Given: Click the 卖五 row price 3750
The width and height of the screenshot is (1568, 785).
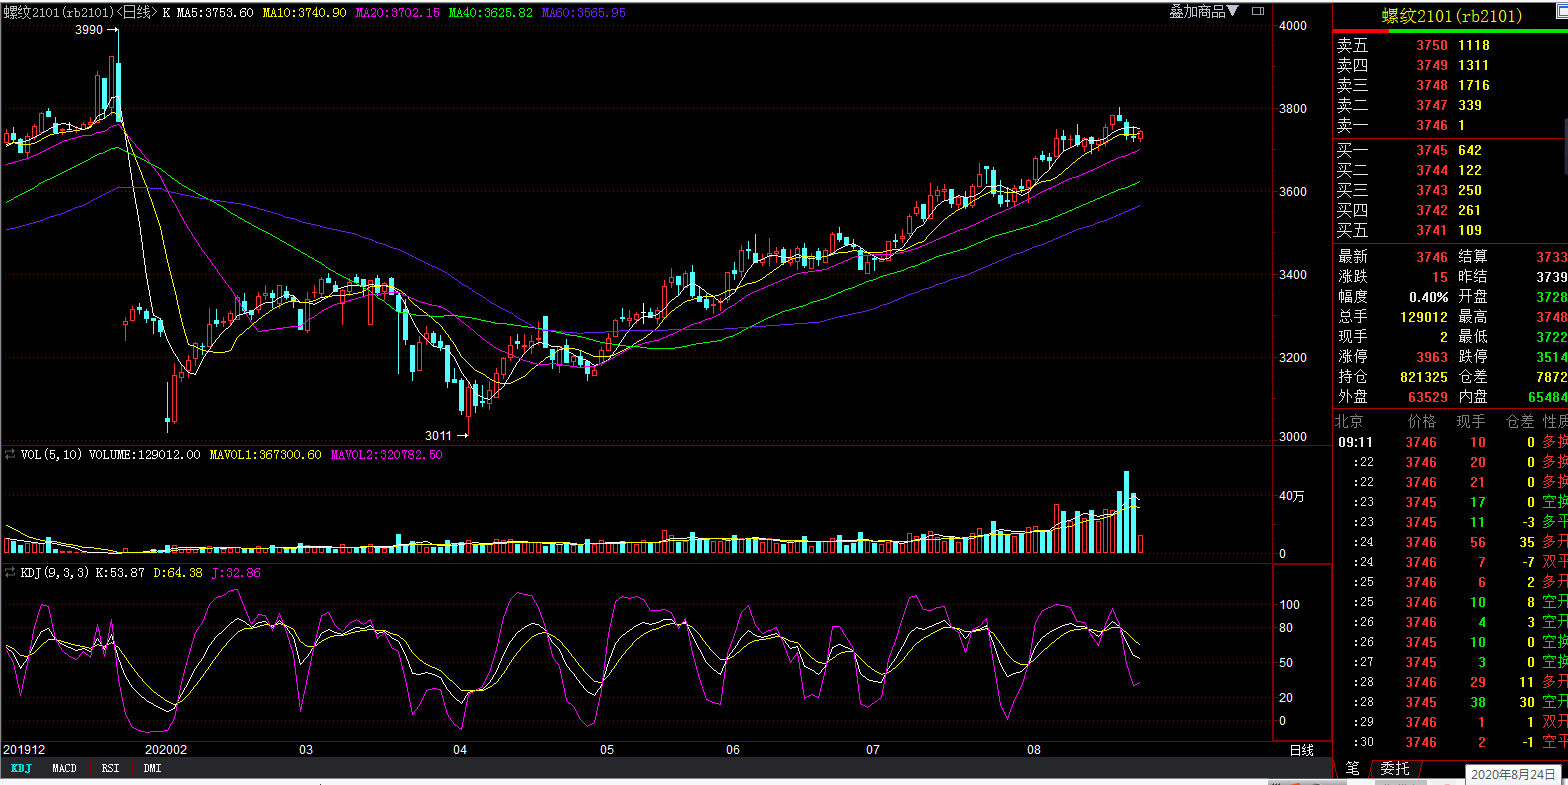Looking at the screenshot, I should coord(1431,45).
